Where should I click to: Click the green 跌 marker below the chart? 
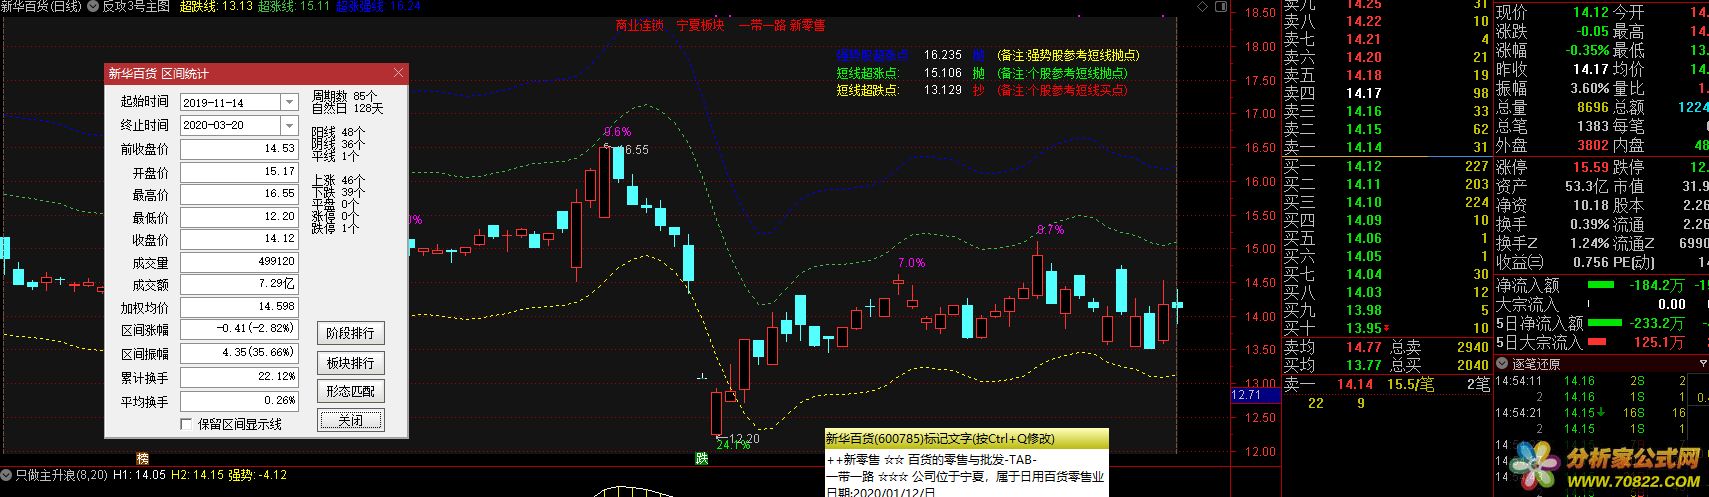pos(702,459)
